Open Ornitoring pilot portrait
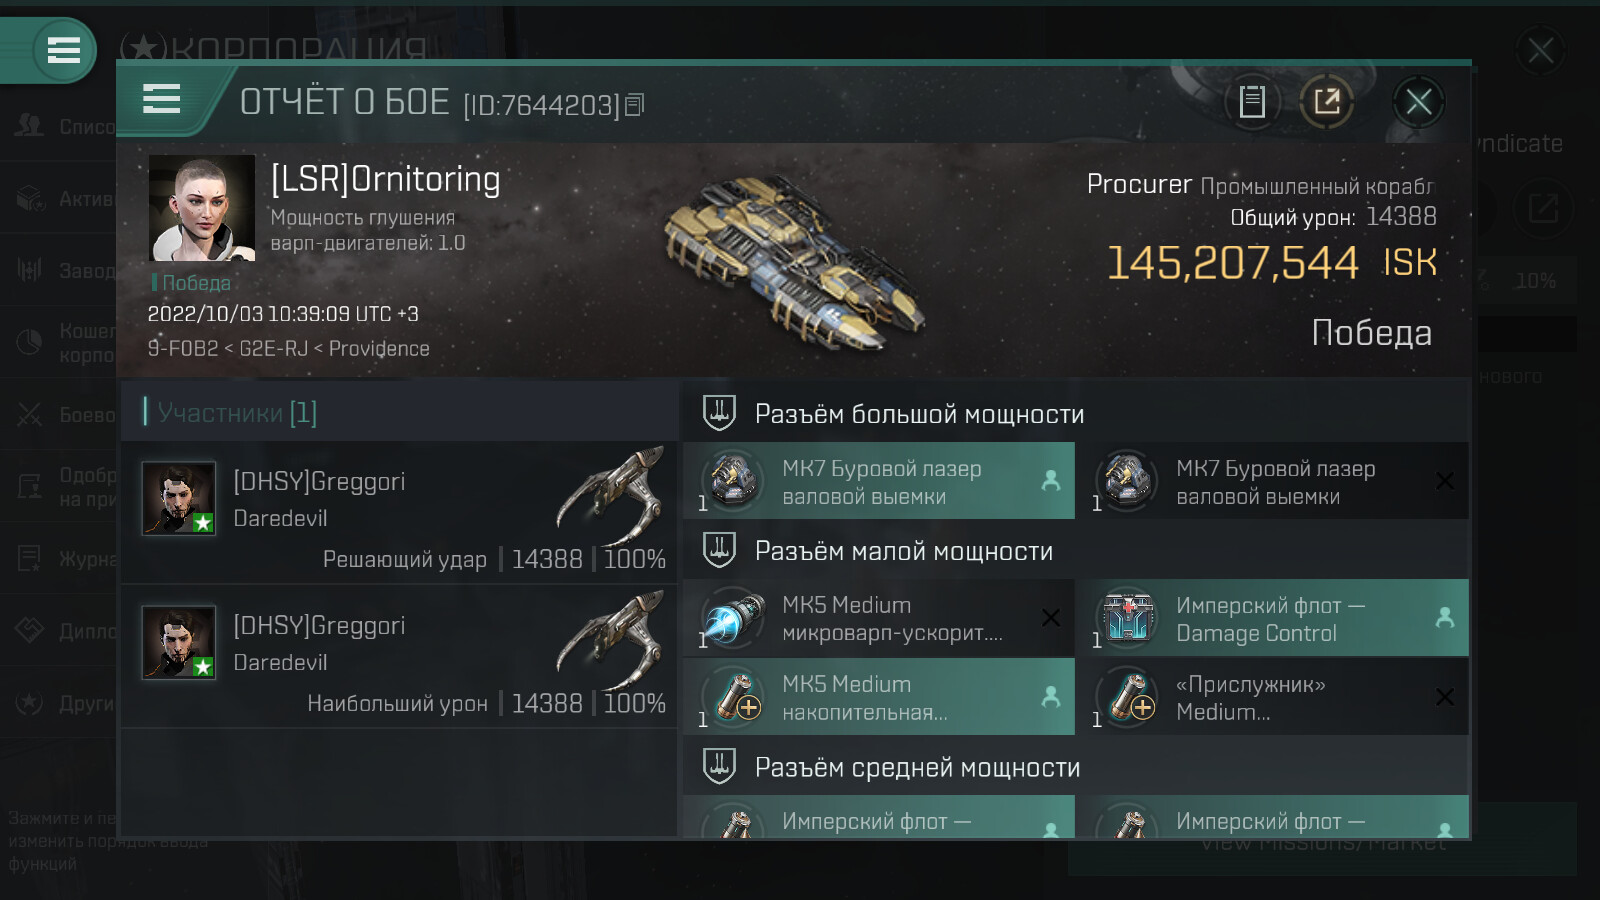The height and width of the screenshot is (900, 1600). tap(202, 208)
